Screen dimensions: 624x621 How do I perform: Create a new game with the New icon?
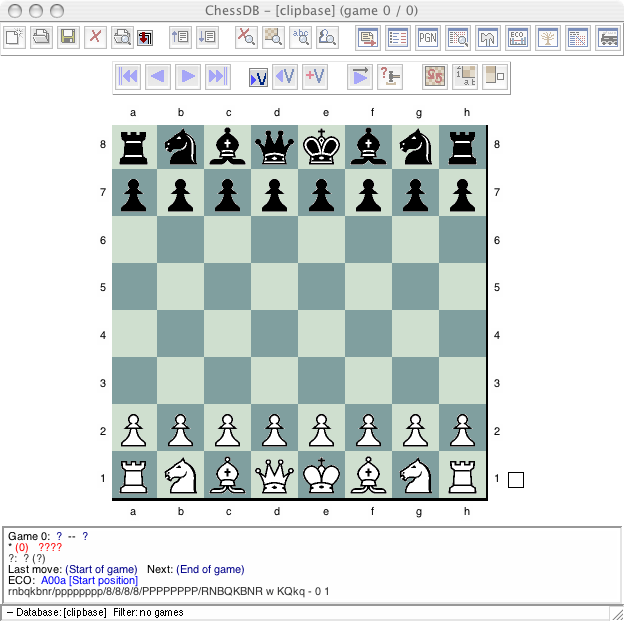point(15,38)
